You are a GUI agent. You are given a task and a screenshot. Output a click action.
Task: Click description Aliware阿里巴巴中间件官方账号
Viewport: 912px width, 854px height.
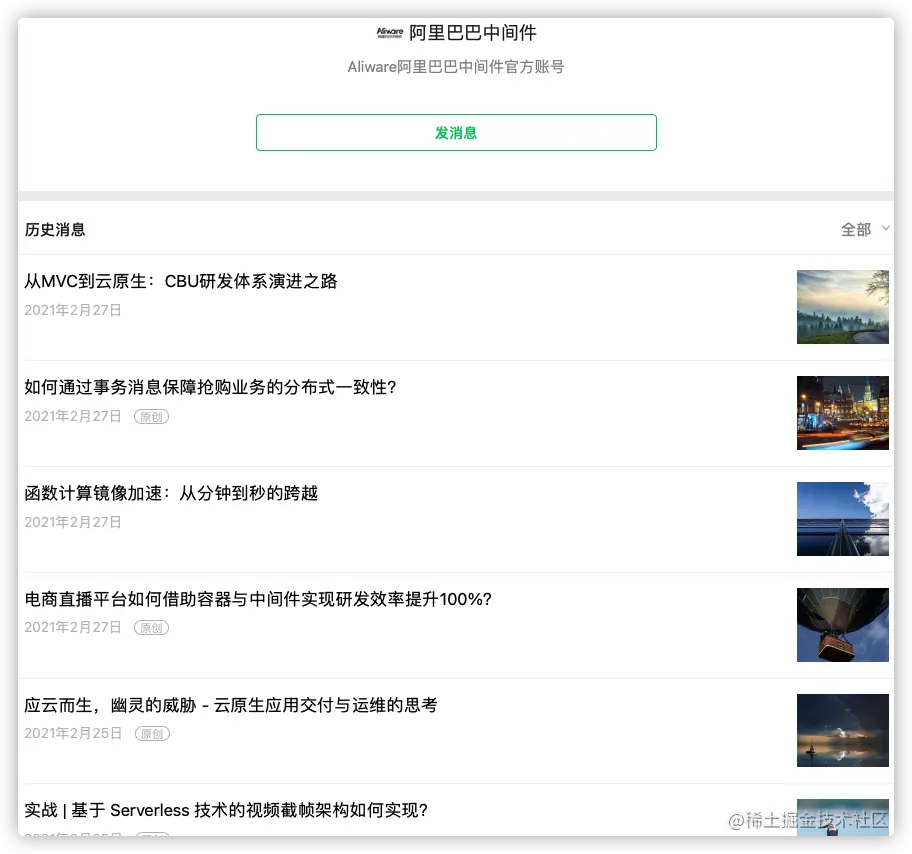pos(456,67)
